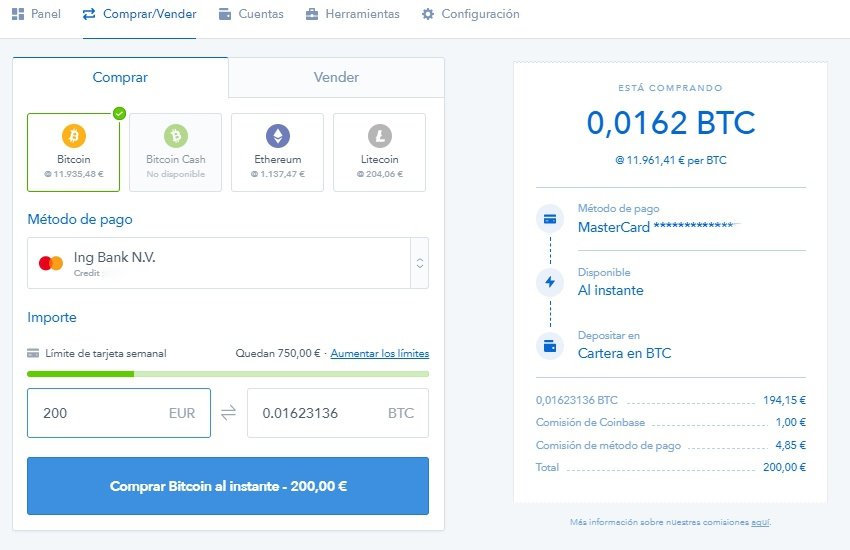Screen dimensions: 850x550
Task: Click Comprar Bitcoin al instante button
Action: click(x=228, y=486)
